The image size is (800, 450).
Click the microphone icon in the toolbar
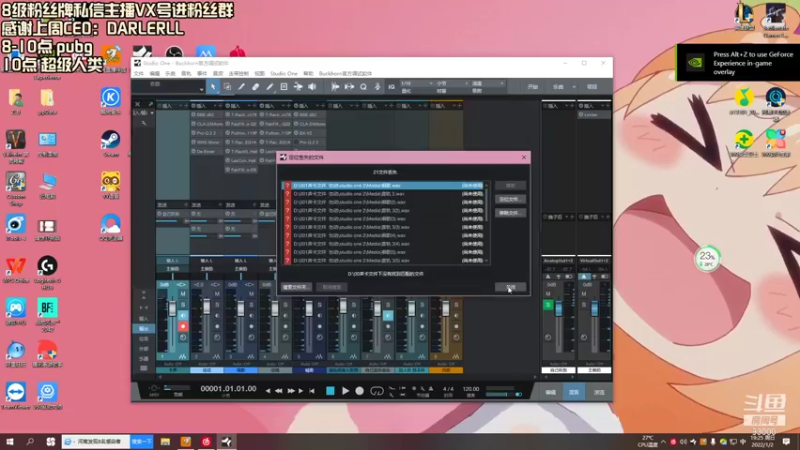(378, 87)
